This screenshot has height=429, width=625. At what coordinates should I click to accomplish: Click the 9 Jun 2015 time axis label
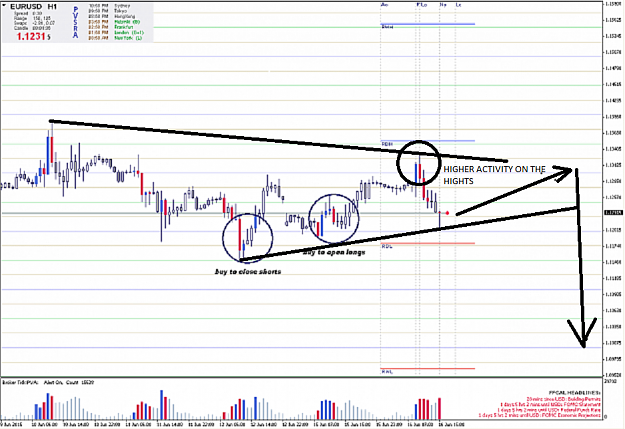tap(12, 424)
